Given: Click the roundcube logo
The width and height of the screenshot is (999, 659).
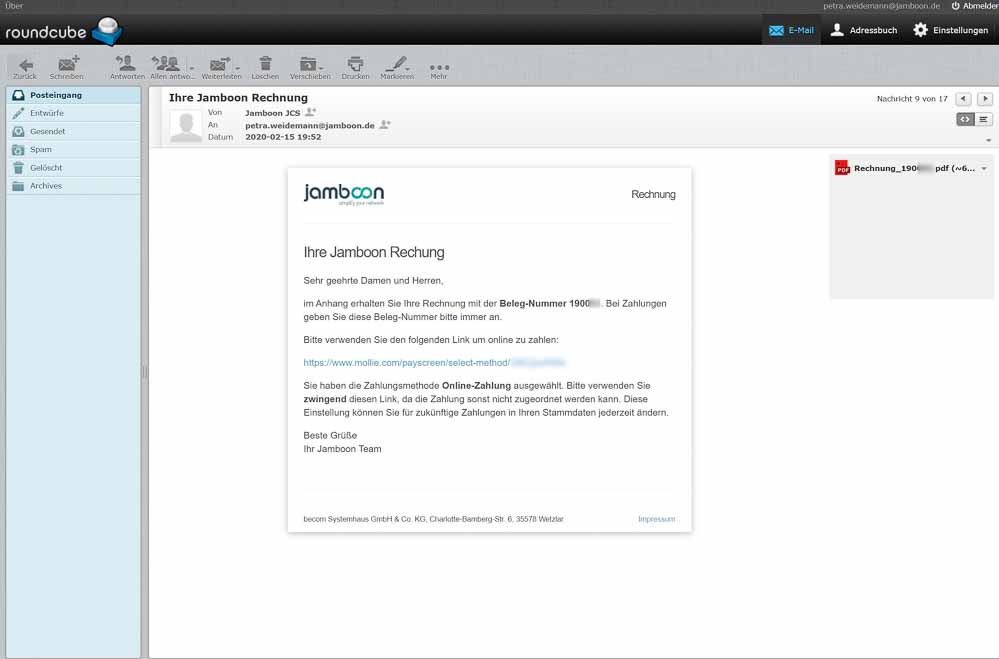Looking at the screenshot, I should (x=63, y=31).
